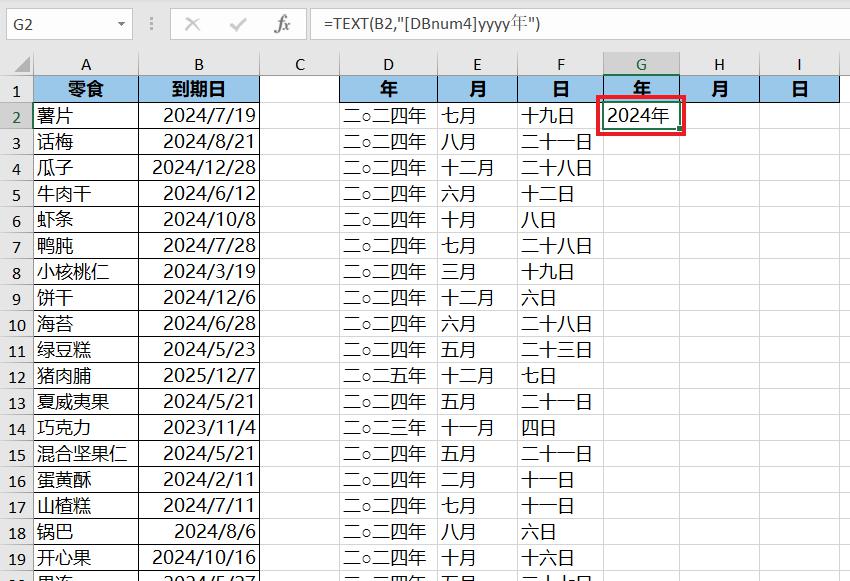Click the 话梅 cell

(x=86, y=141)
